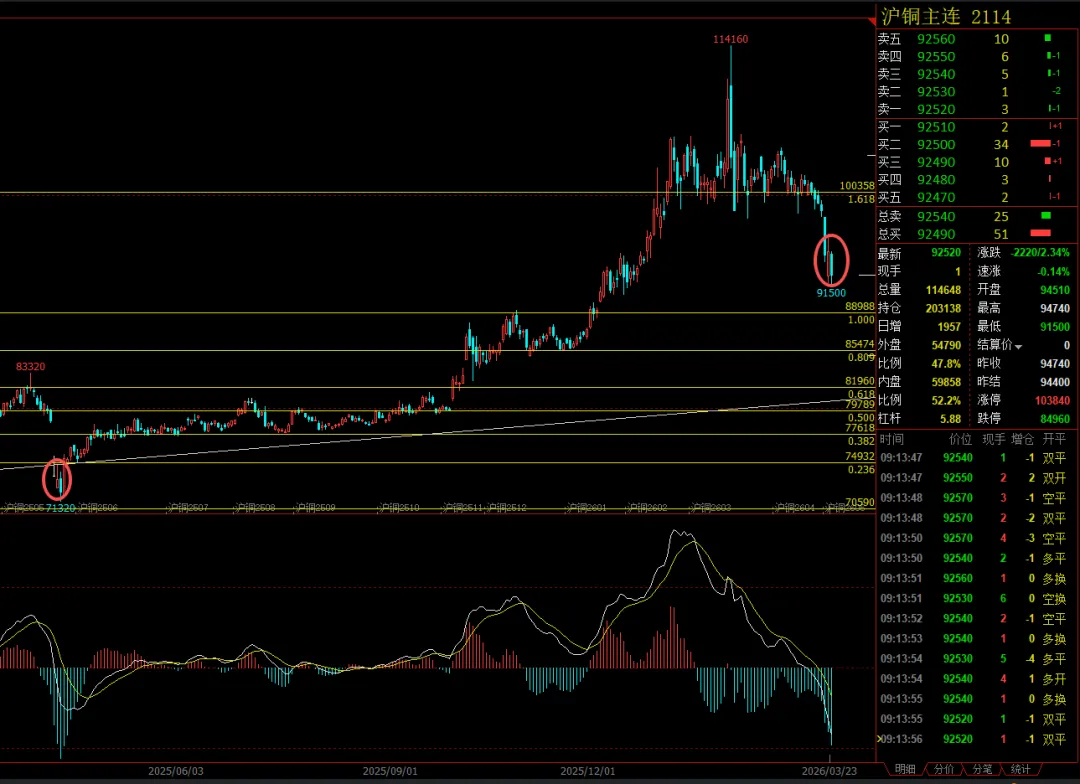The height and width of the screenshot is (784, 1080).
Task: Select the 买二 bid price 92500
Action: click(936, 145)
